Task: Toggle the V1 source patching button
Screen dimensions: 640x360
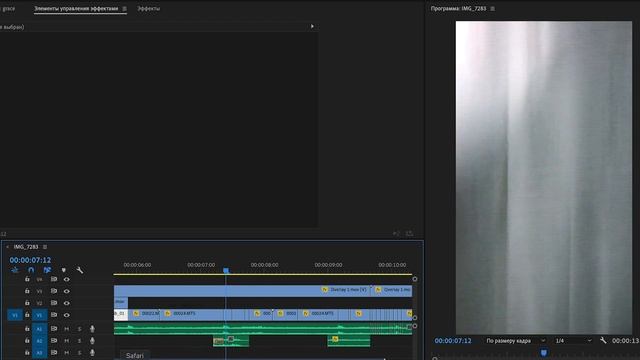Action: (15, 315)
